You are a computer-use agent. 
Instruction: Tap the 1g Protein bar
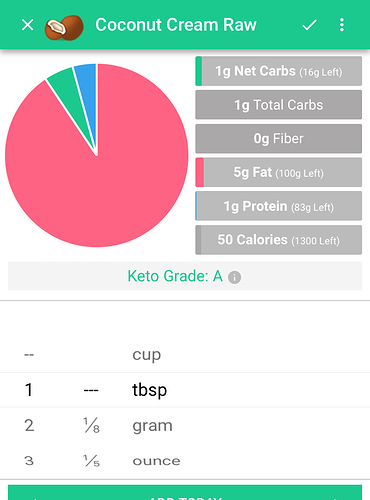click(x=279, y=206)
